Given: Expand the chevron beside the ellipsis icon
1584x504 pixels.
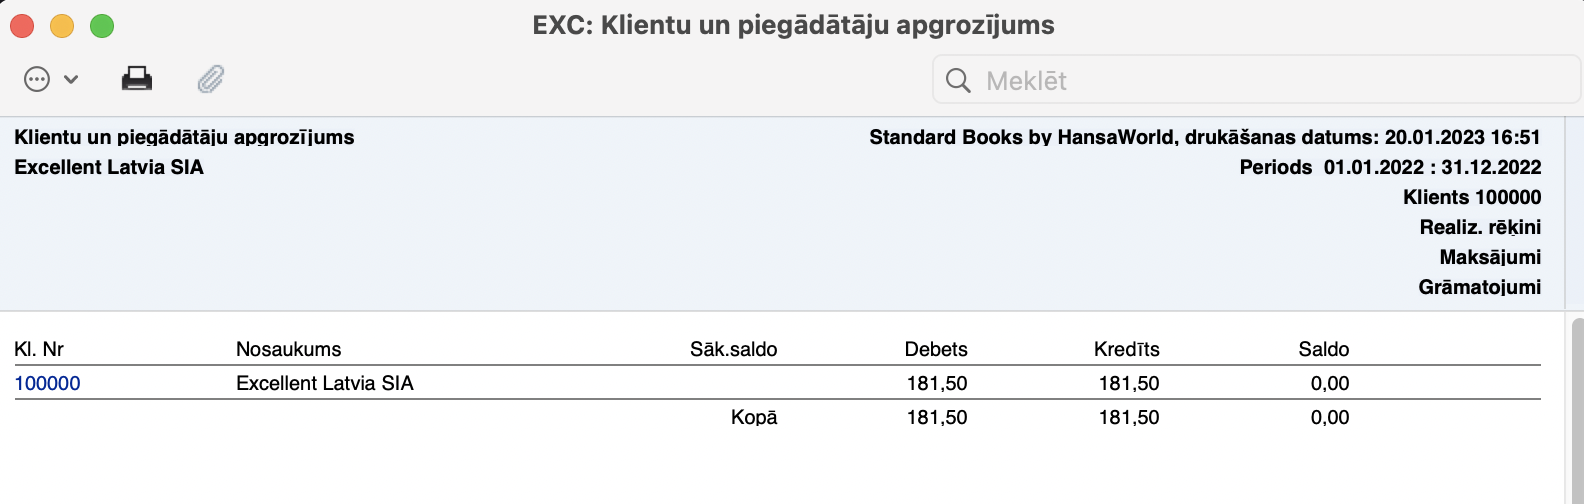Looking at the screenshot, I should click(71, 79).
